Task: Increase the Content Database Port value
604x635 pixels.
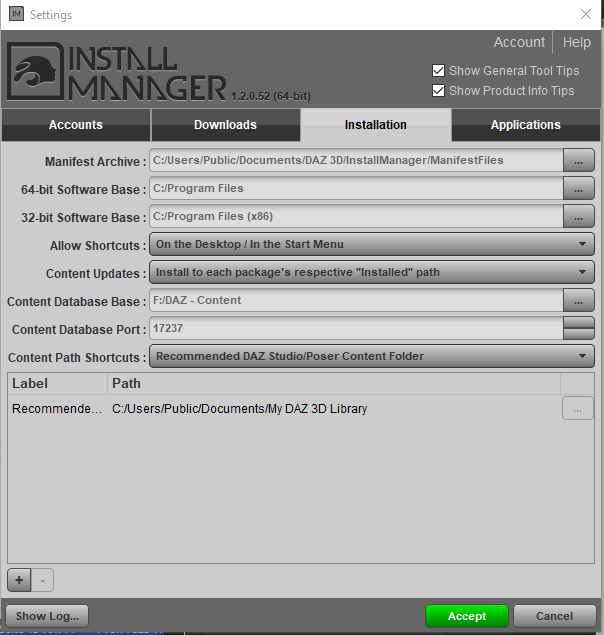Action: pos(578,322)
